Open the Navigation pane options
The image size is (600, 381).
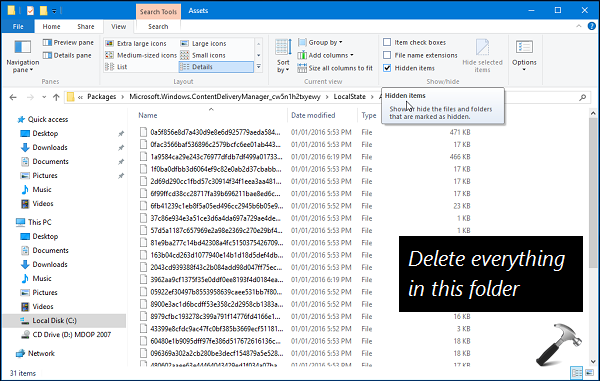pyautogui.click(x=23, y=56)
